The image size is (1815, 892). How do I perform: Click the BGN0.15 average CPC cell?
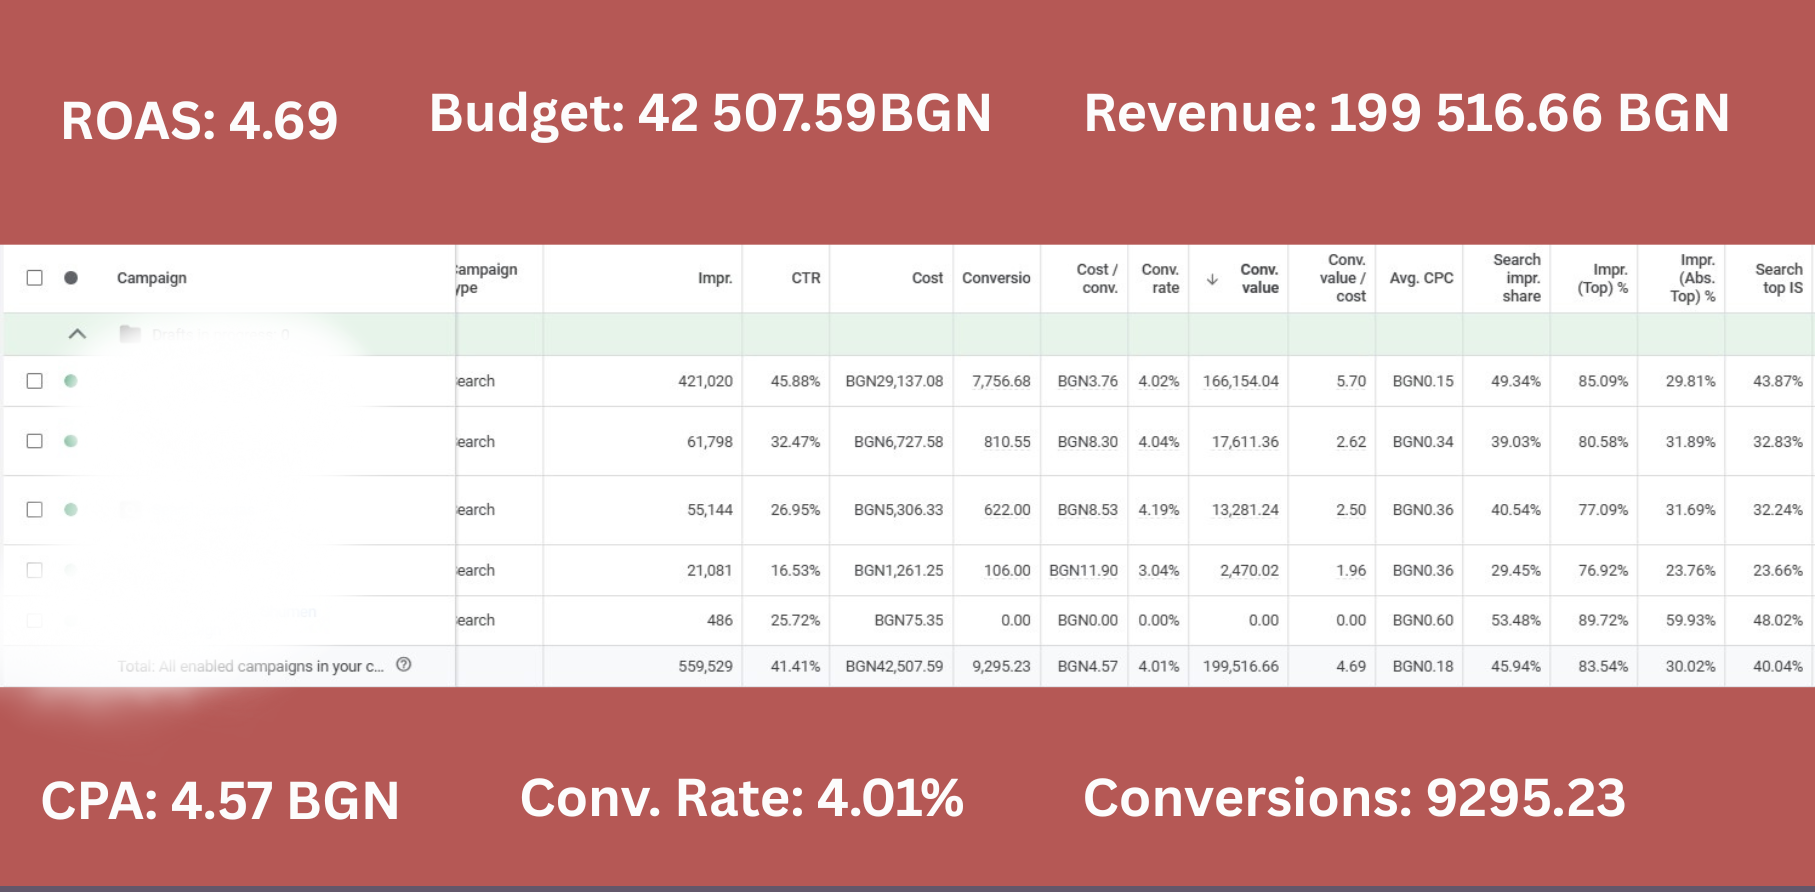1423,381
